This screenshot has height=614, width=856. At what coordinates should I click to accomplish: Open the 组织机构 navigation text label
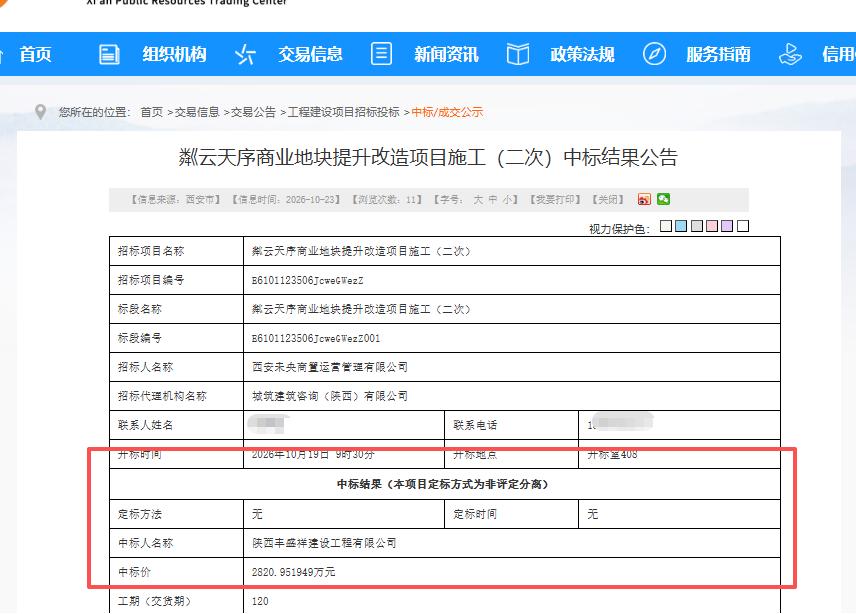174,54
